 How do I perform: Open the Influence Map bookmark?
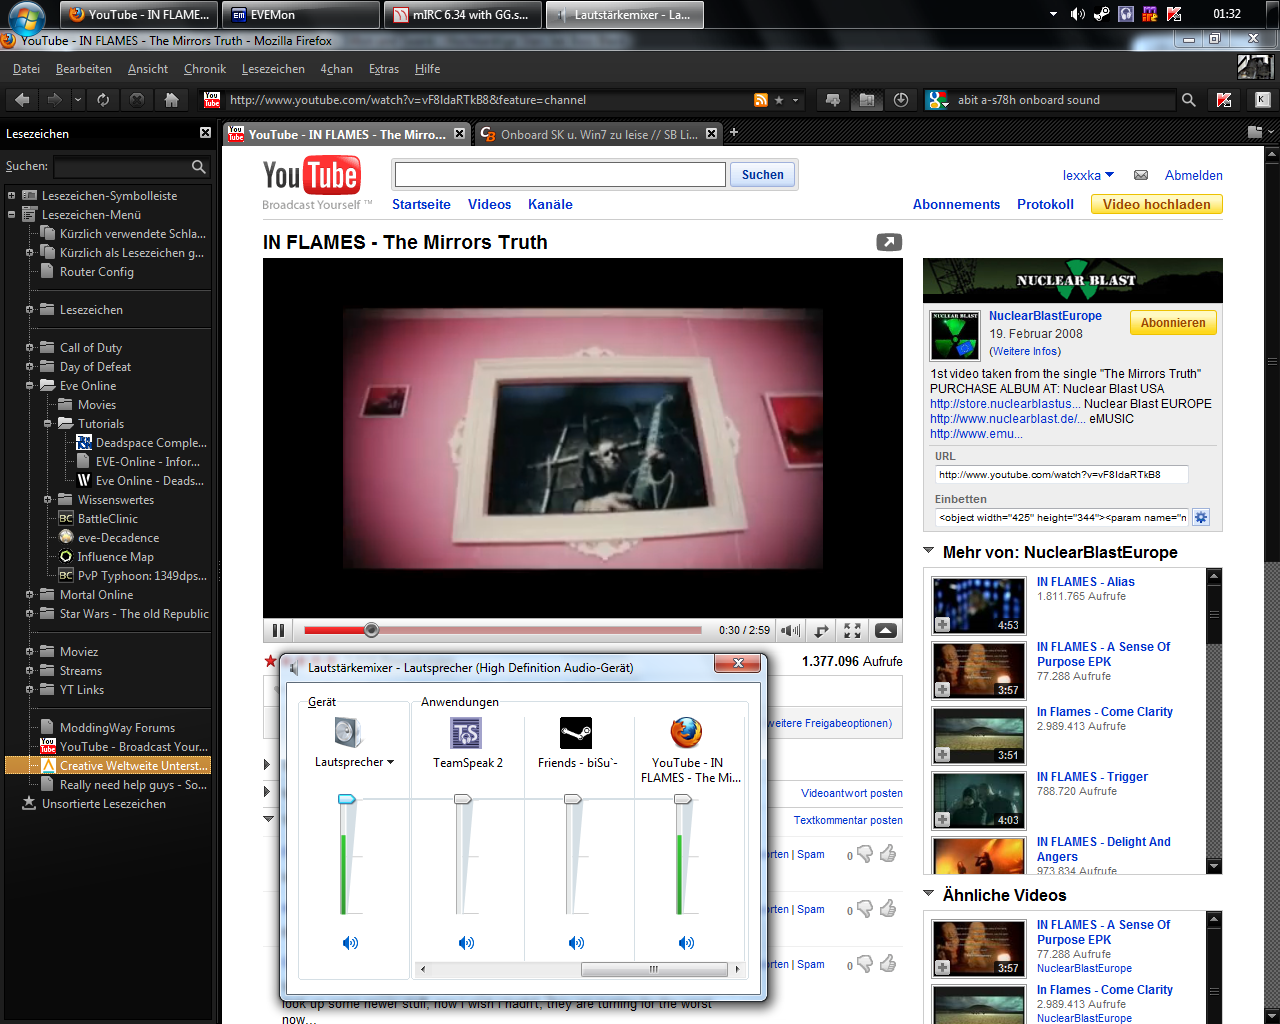coord(116,557)
